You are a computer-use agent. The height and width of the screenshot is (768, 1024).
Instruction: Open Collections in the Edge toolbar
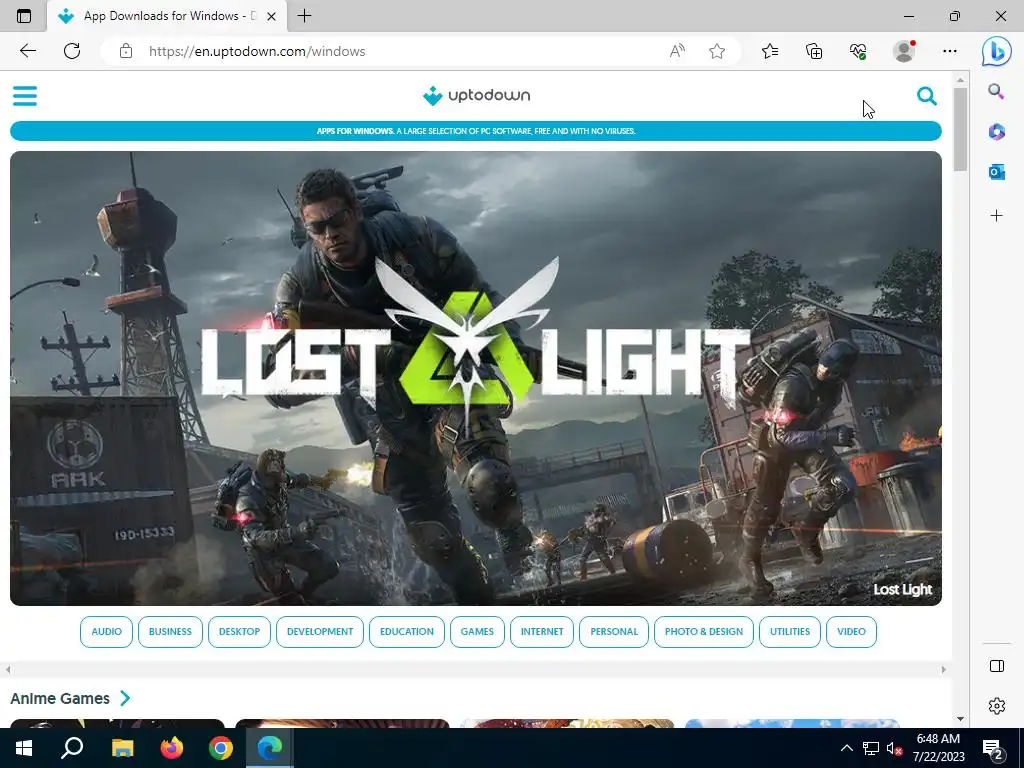click(814, 51)
